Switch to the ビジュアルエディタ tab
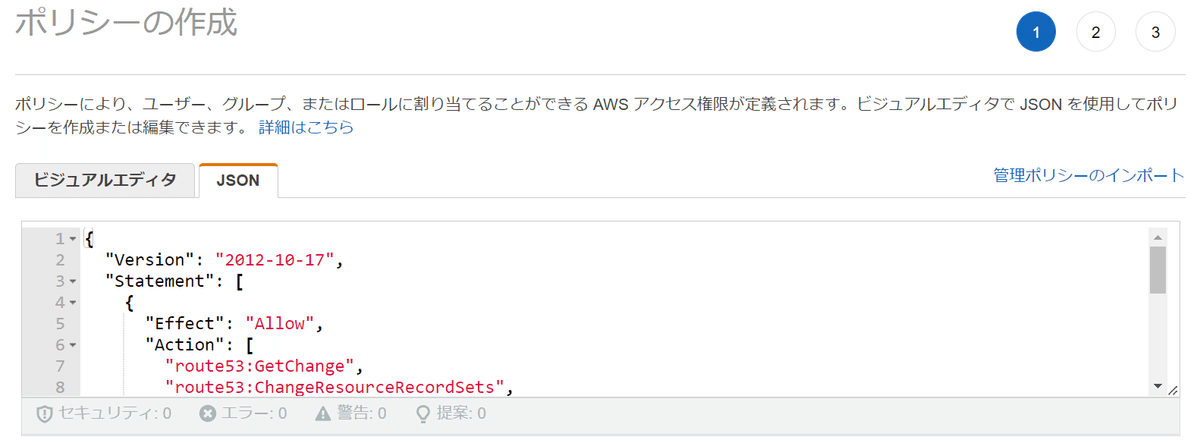 105,180
